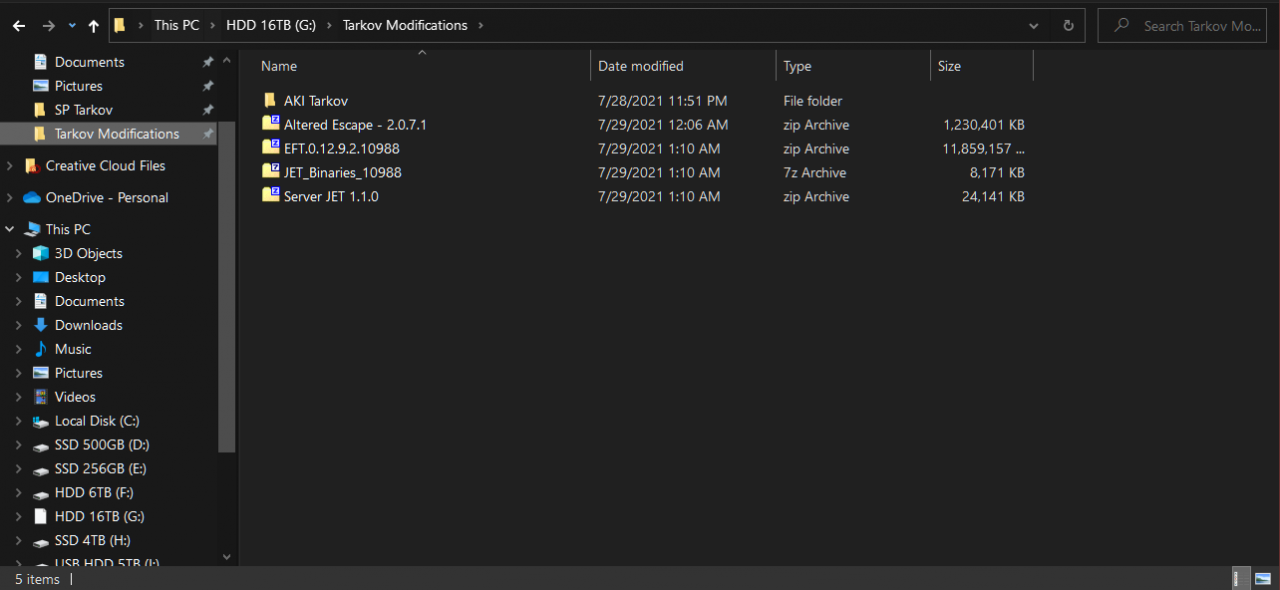The image size is (1280, 590).
Task: Select HDD 16TB (G:) in the breadcrumb
Action: (x=271, y=26)
